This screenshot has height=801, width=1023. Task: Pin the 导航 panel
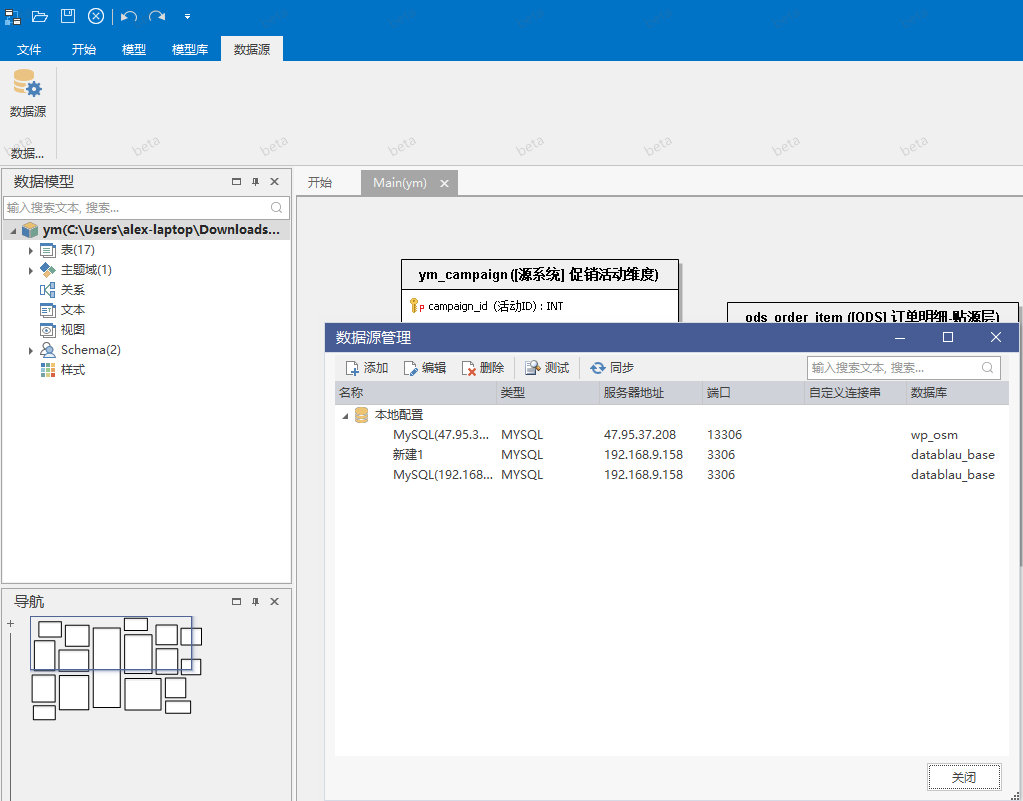(256, 601)
